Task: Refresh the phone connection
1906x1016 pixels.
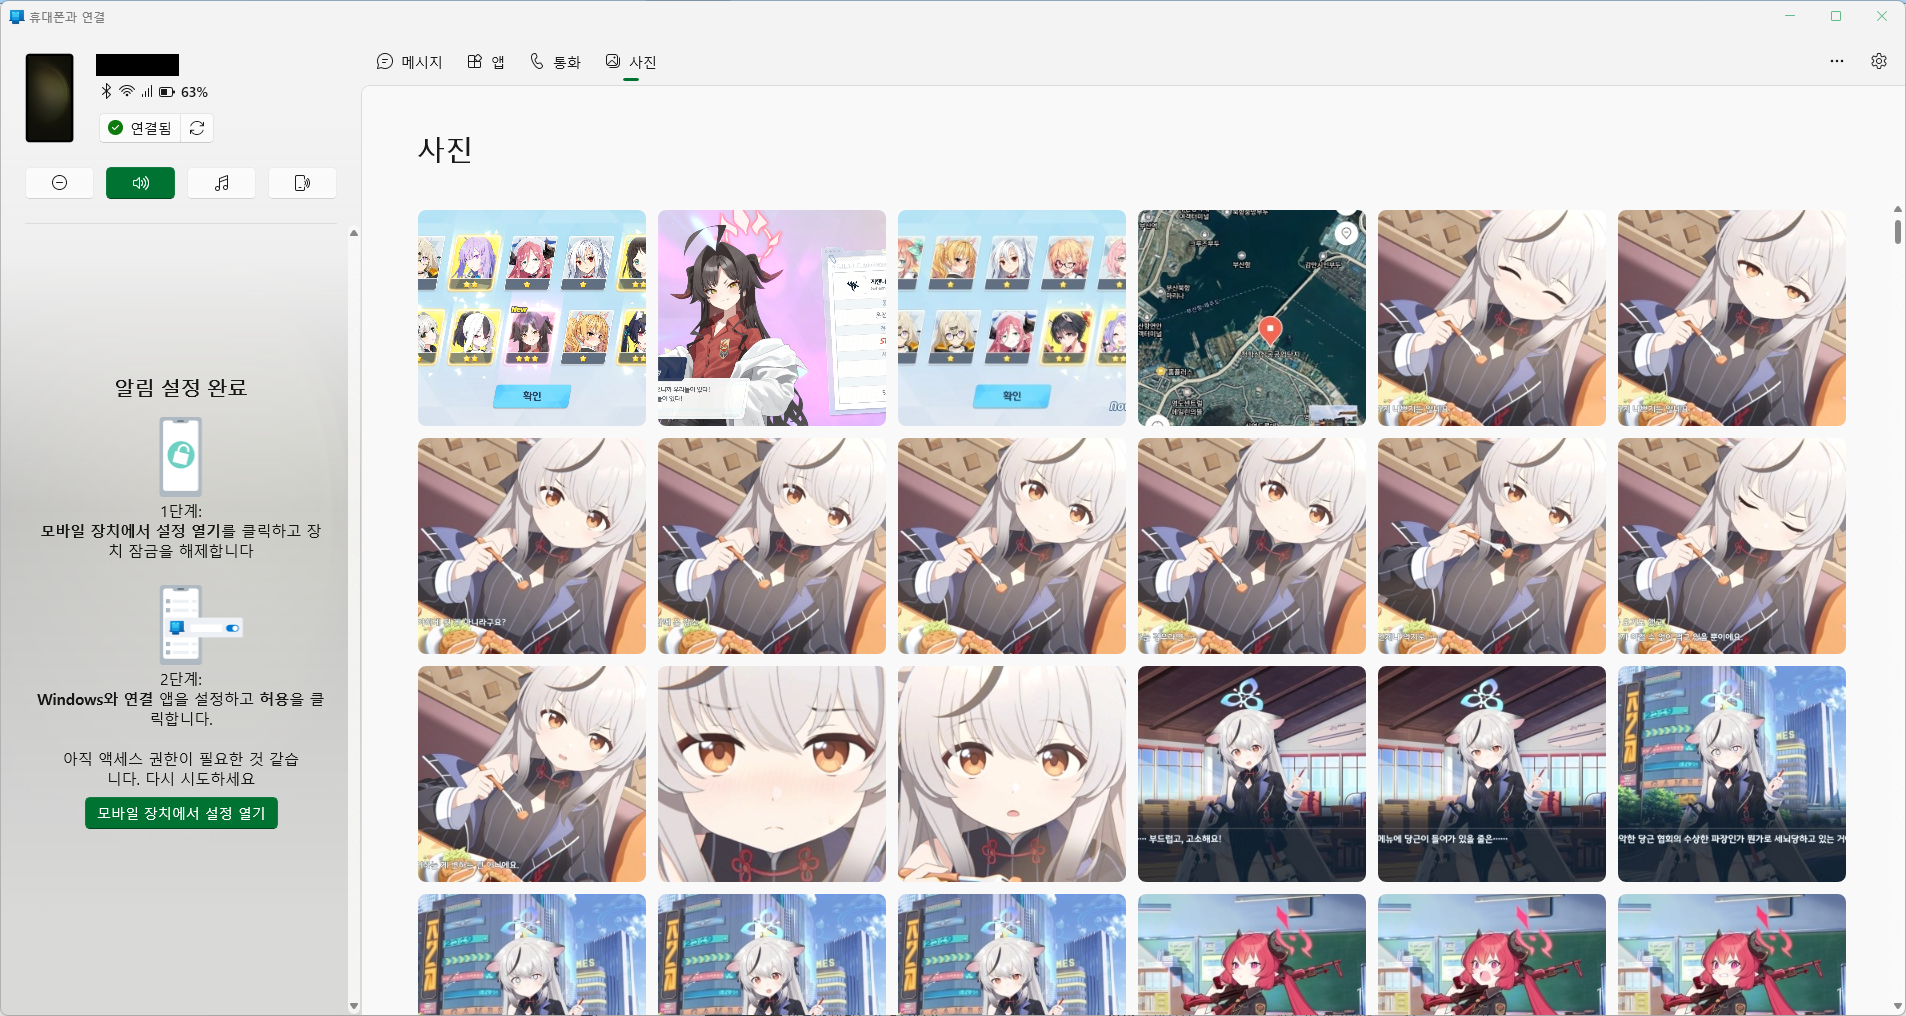Action: pyautogui.click(x=197, y=128)
